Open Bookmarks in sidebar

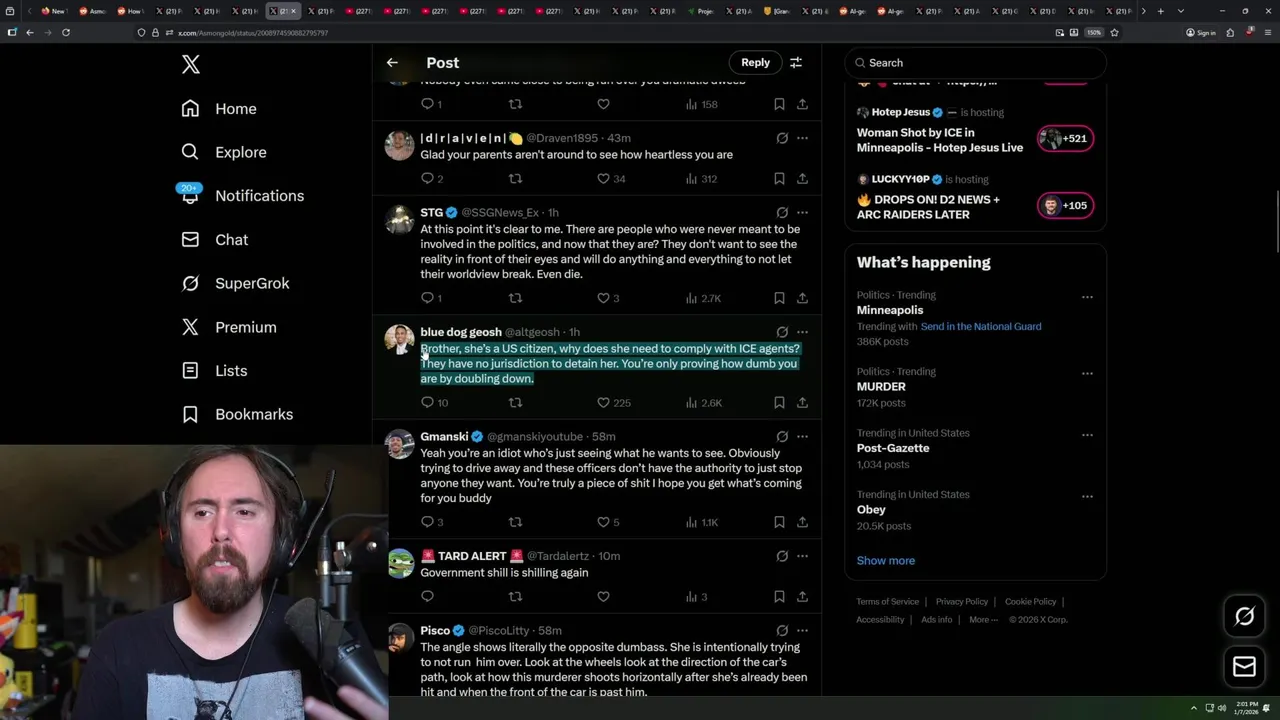[x=237, y=414]
